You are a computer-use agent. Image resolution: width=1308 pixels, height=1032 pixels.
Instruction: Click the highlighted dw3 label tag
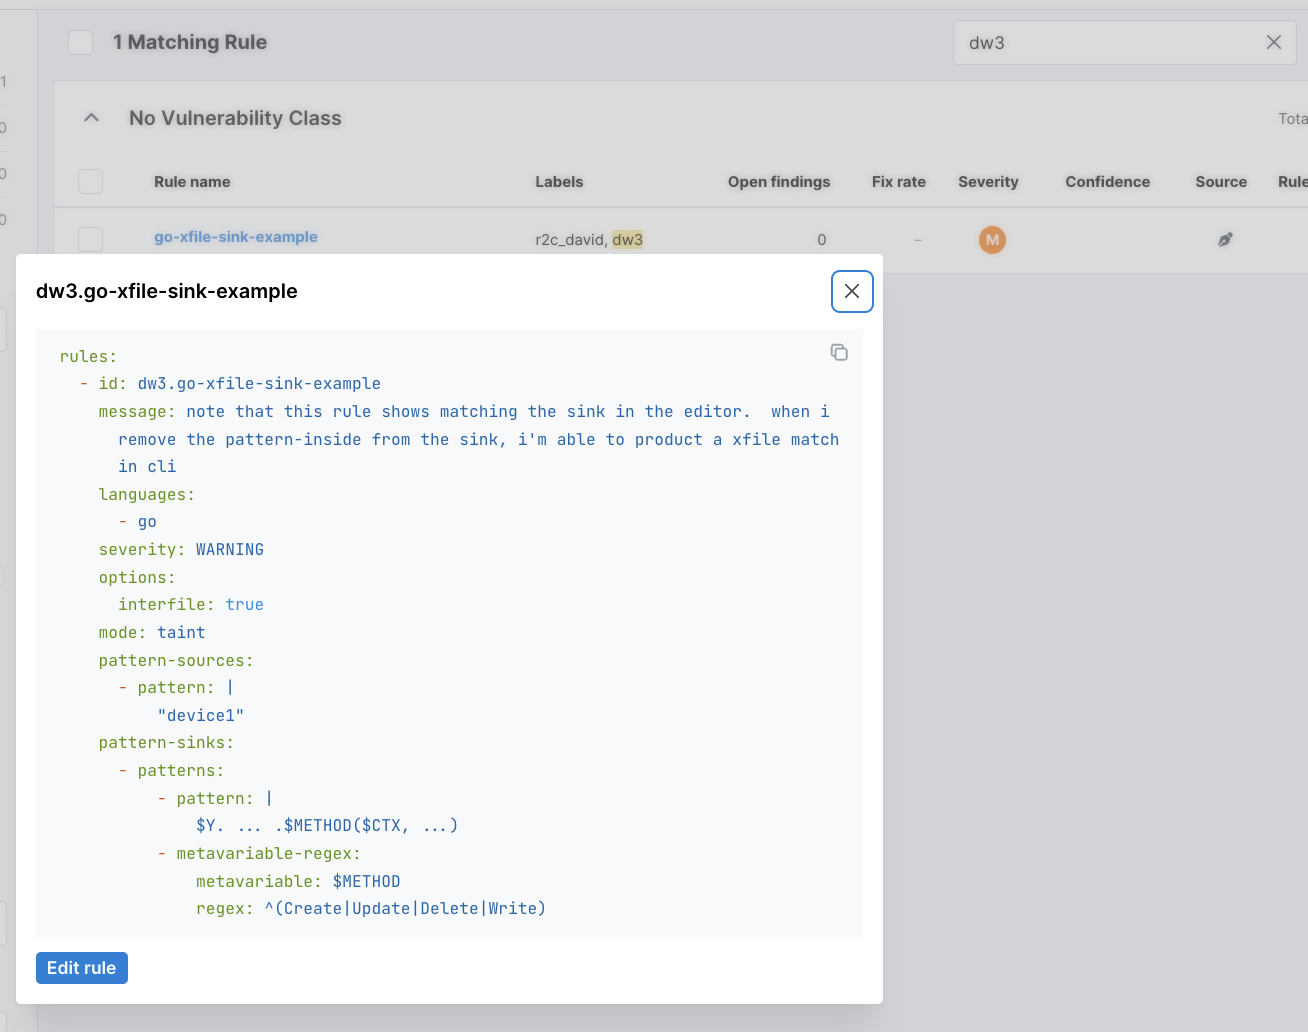[628, 240]
